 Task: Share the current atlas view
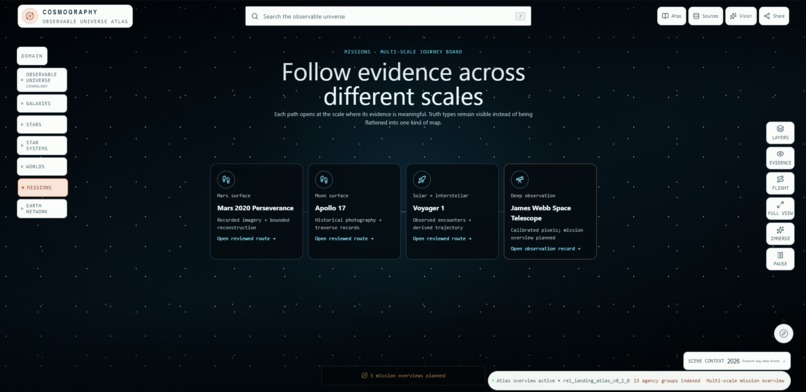coord(774,16)
